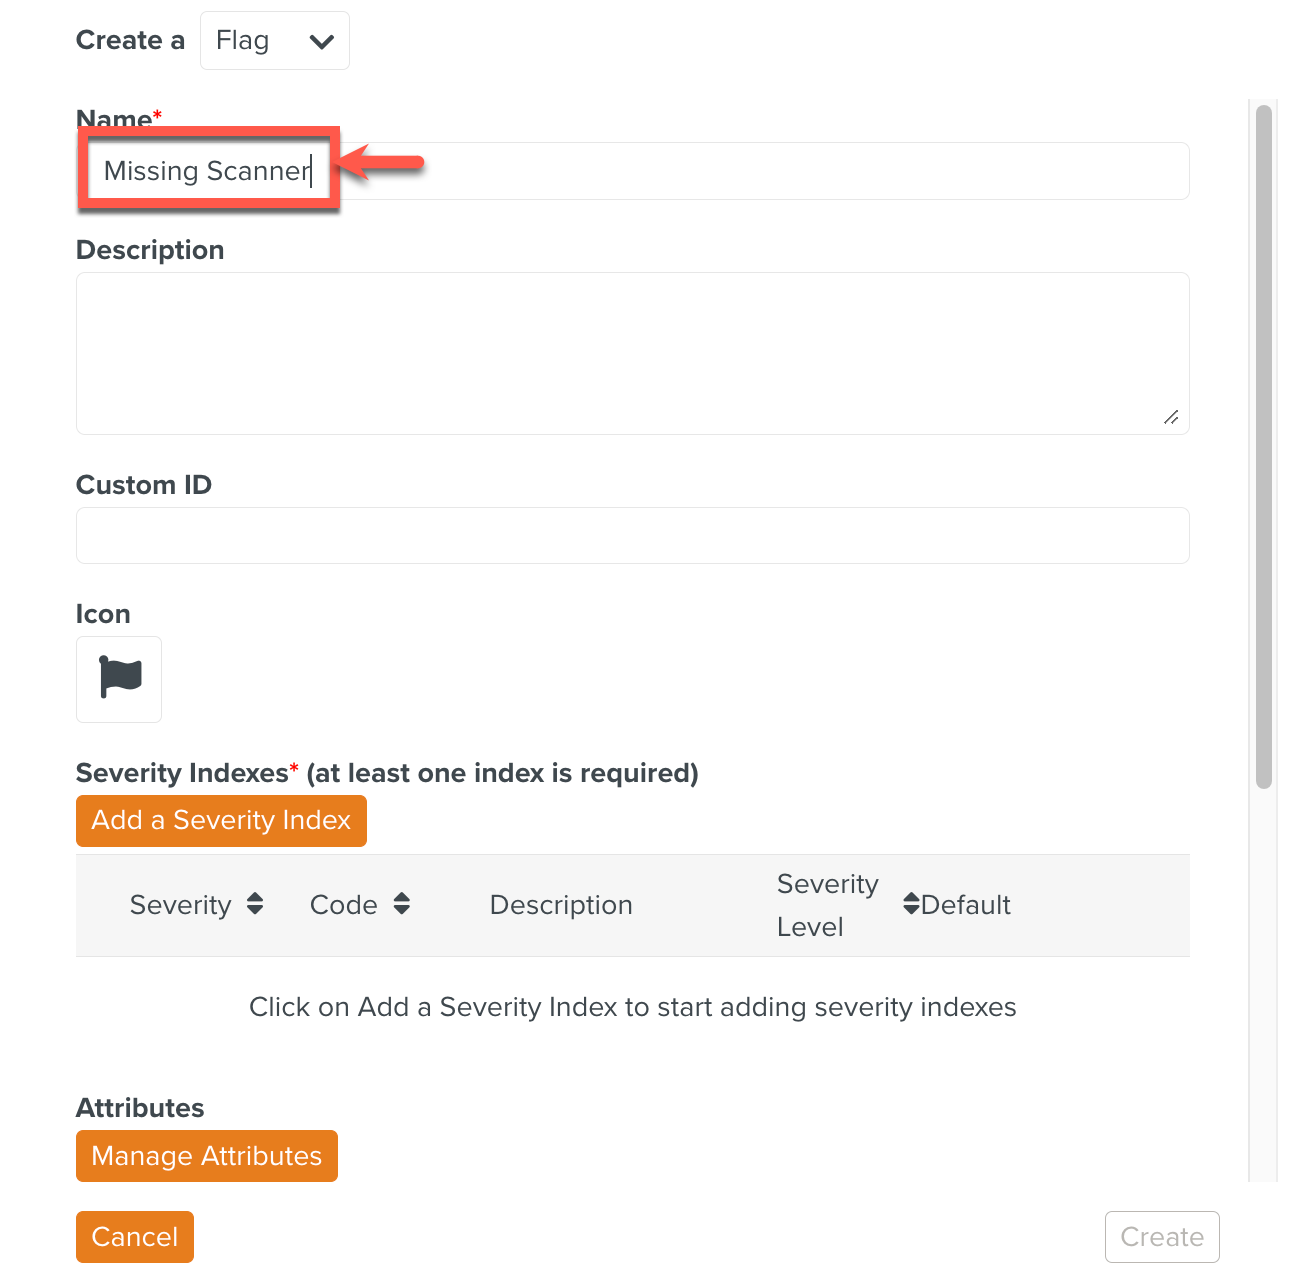Click the Create button
The image size is (1292, 1284).
coord(1162,1237)
